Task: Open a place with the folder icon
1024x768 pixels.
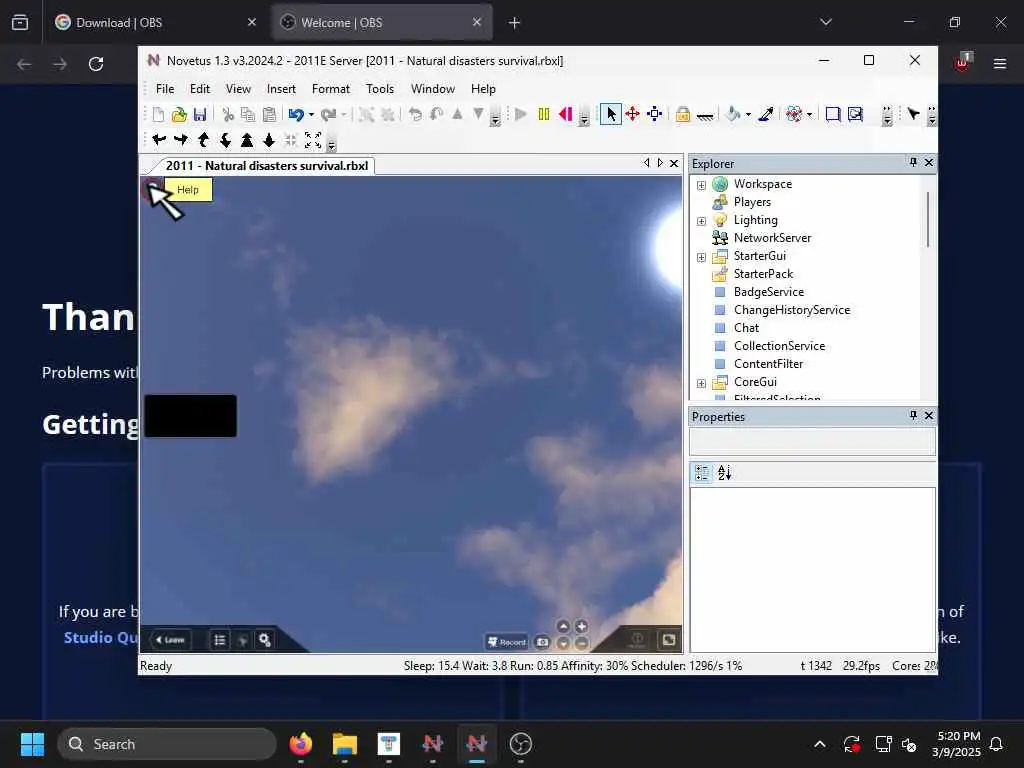Action: point(179,115)
